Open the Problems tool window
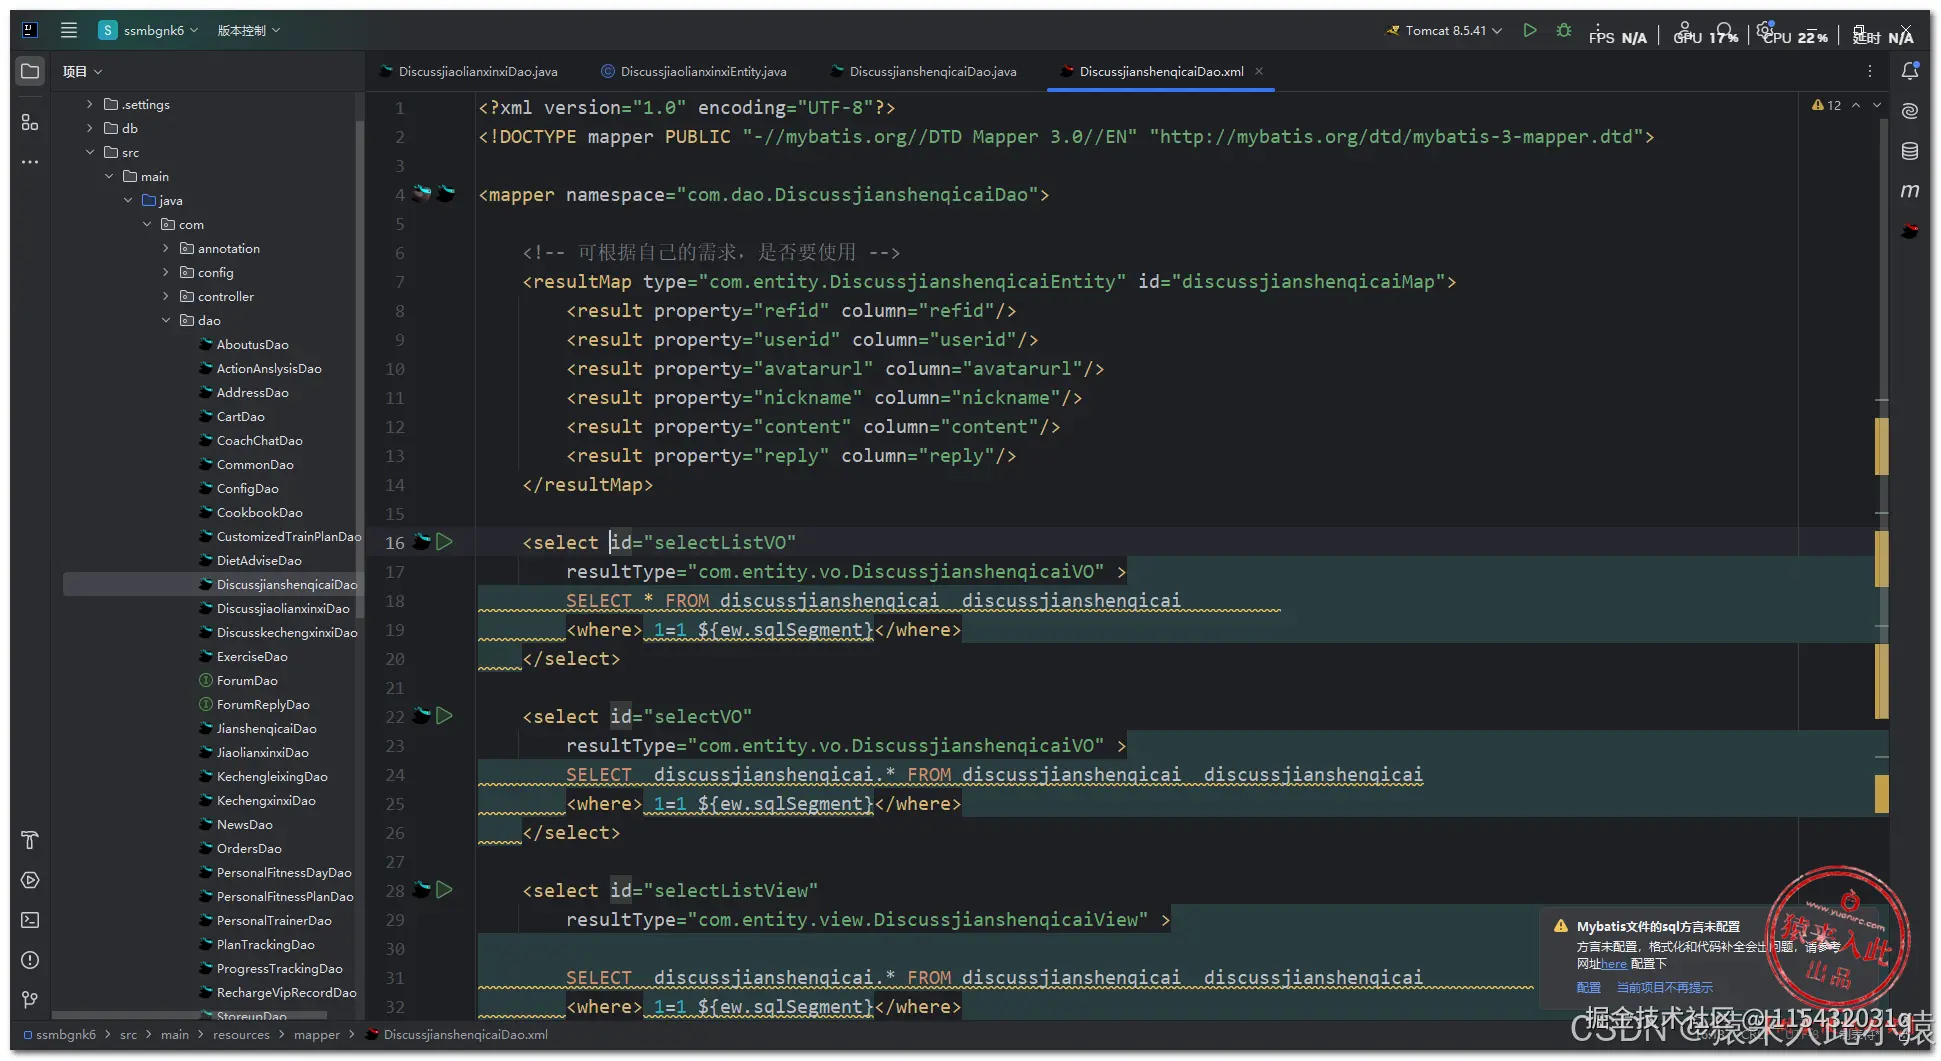Screen dimensions: 1941x1061 [x=30, y=960]
